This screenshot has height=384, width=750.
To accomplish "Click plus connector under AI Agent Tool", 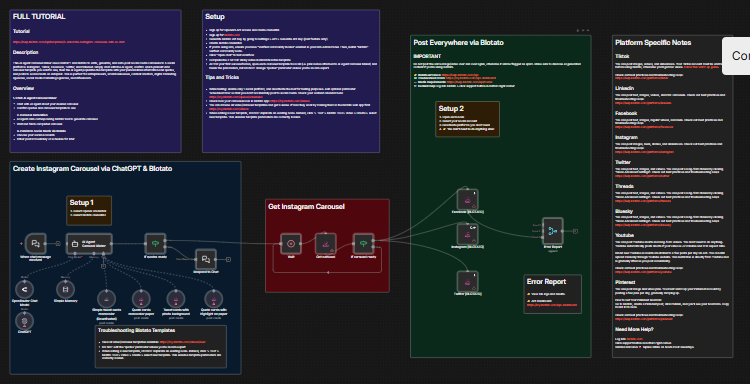I will [103, 266].
